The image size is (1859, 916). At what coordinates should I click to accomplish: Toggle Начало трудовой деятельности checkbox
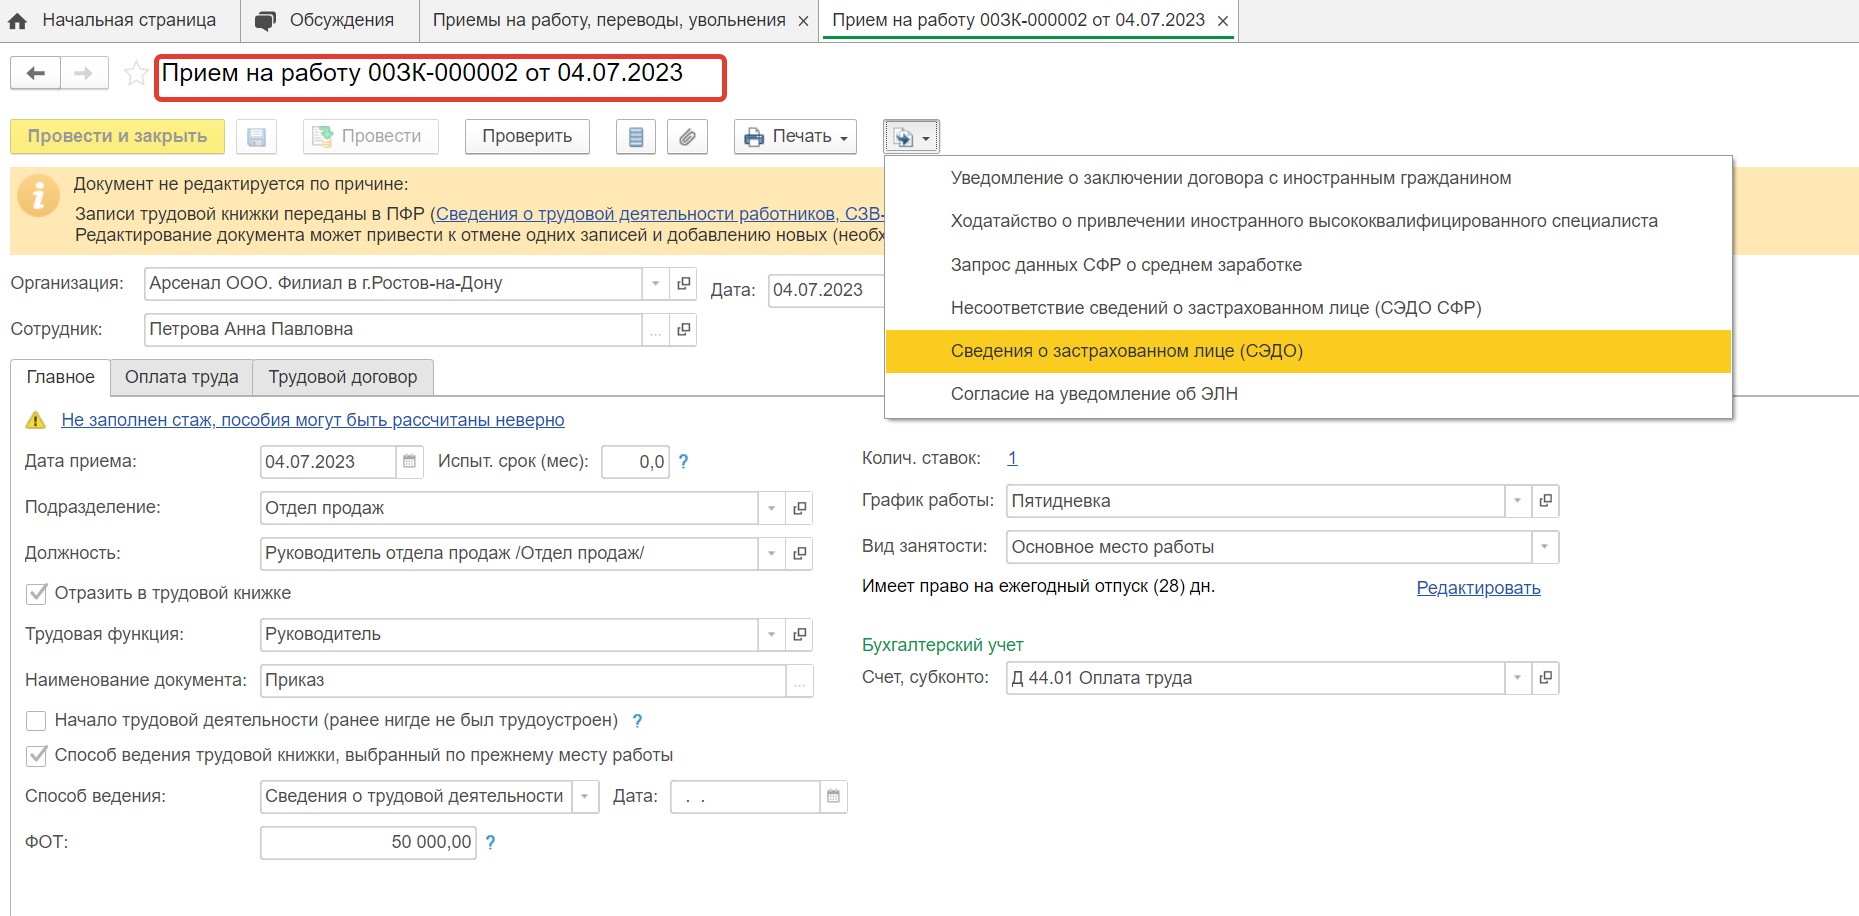(37, 720)
